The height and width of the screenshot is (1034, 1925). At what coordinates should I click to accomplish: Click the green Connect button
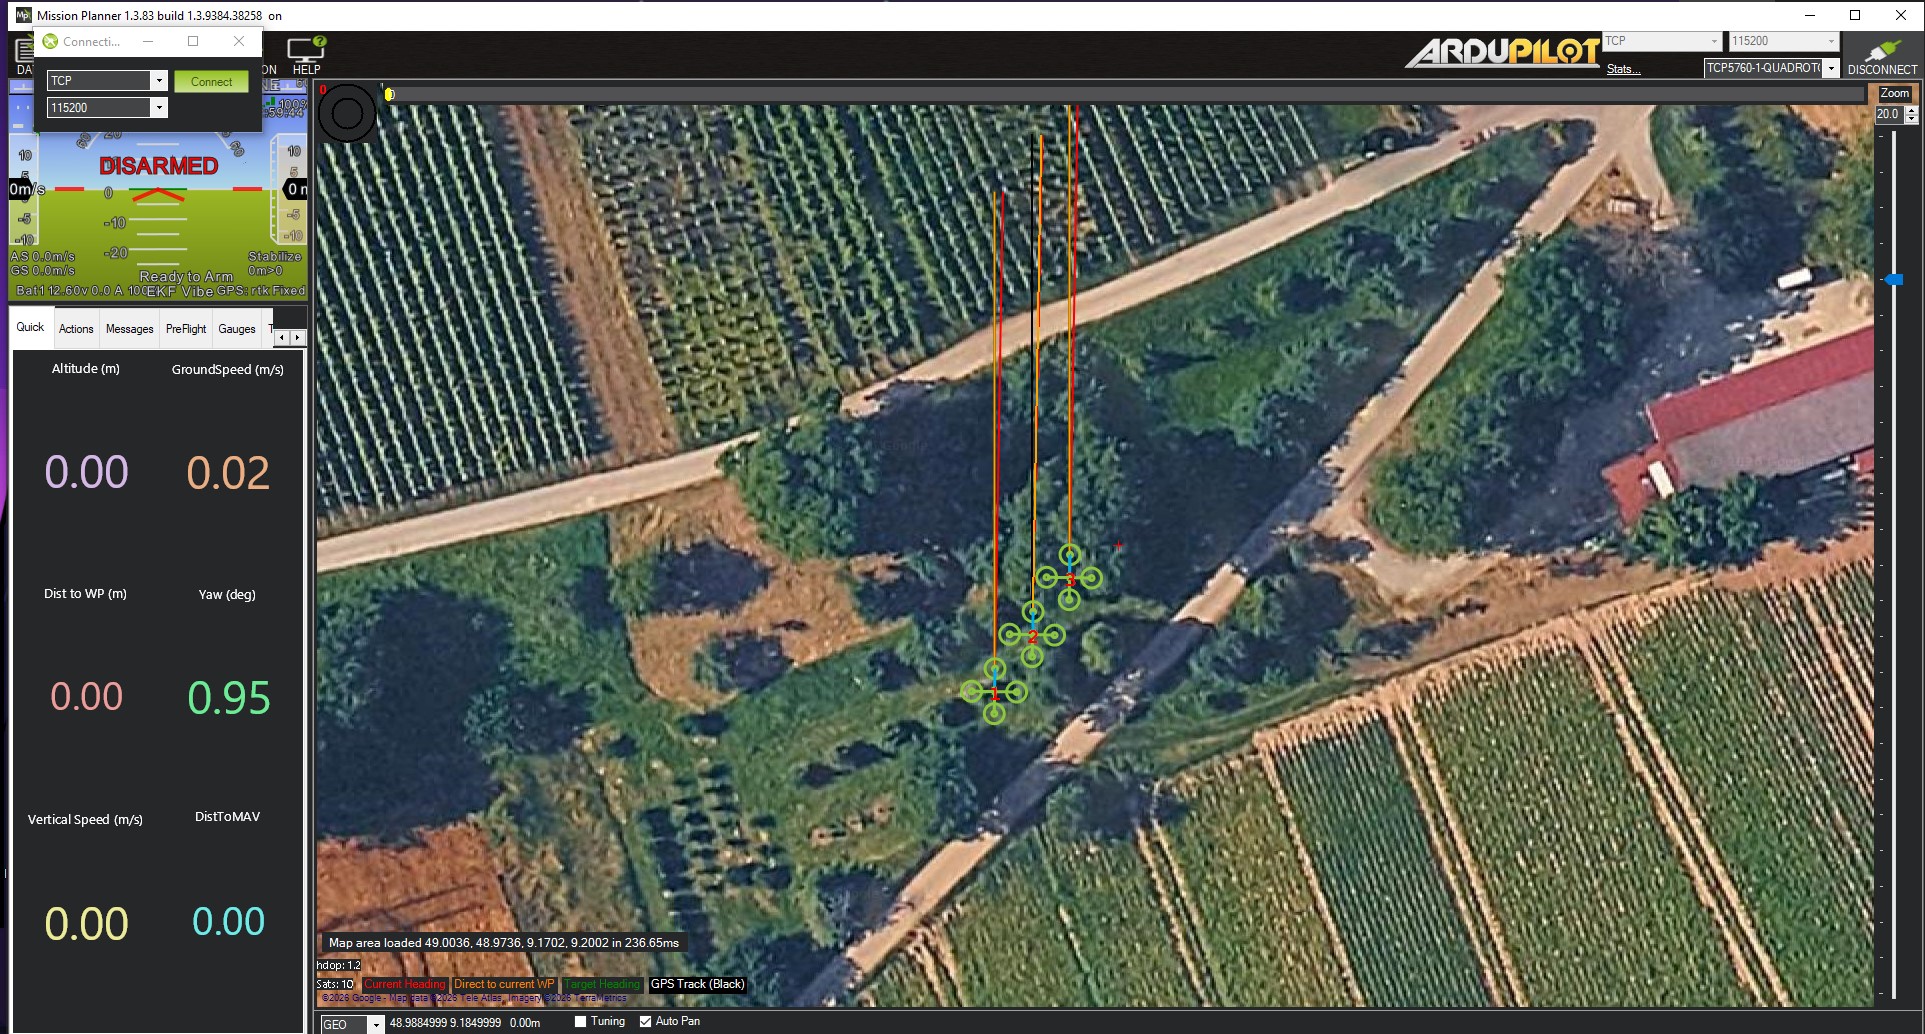tap(211, 82)
